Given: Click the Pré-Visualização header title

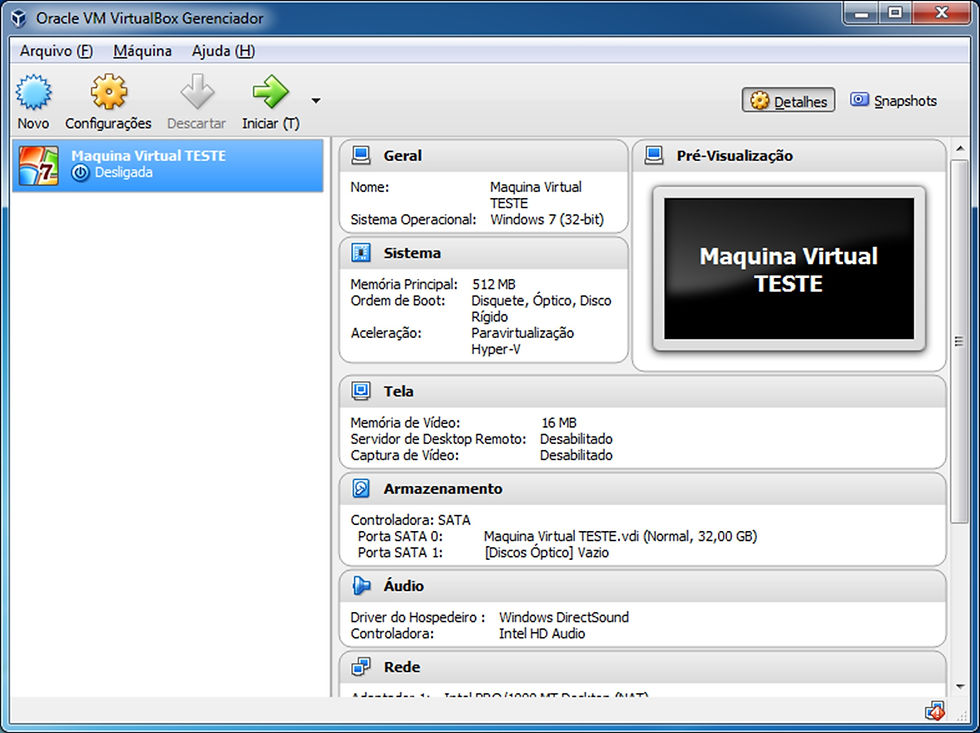Looking at the screenshot, I should (734, 156).
